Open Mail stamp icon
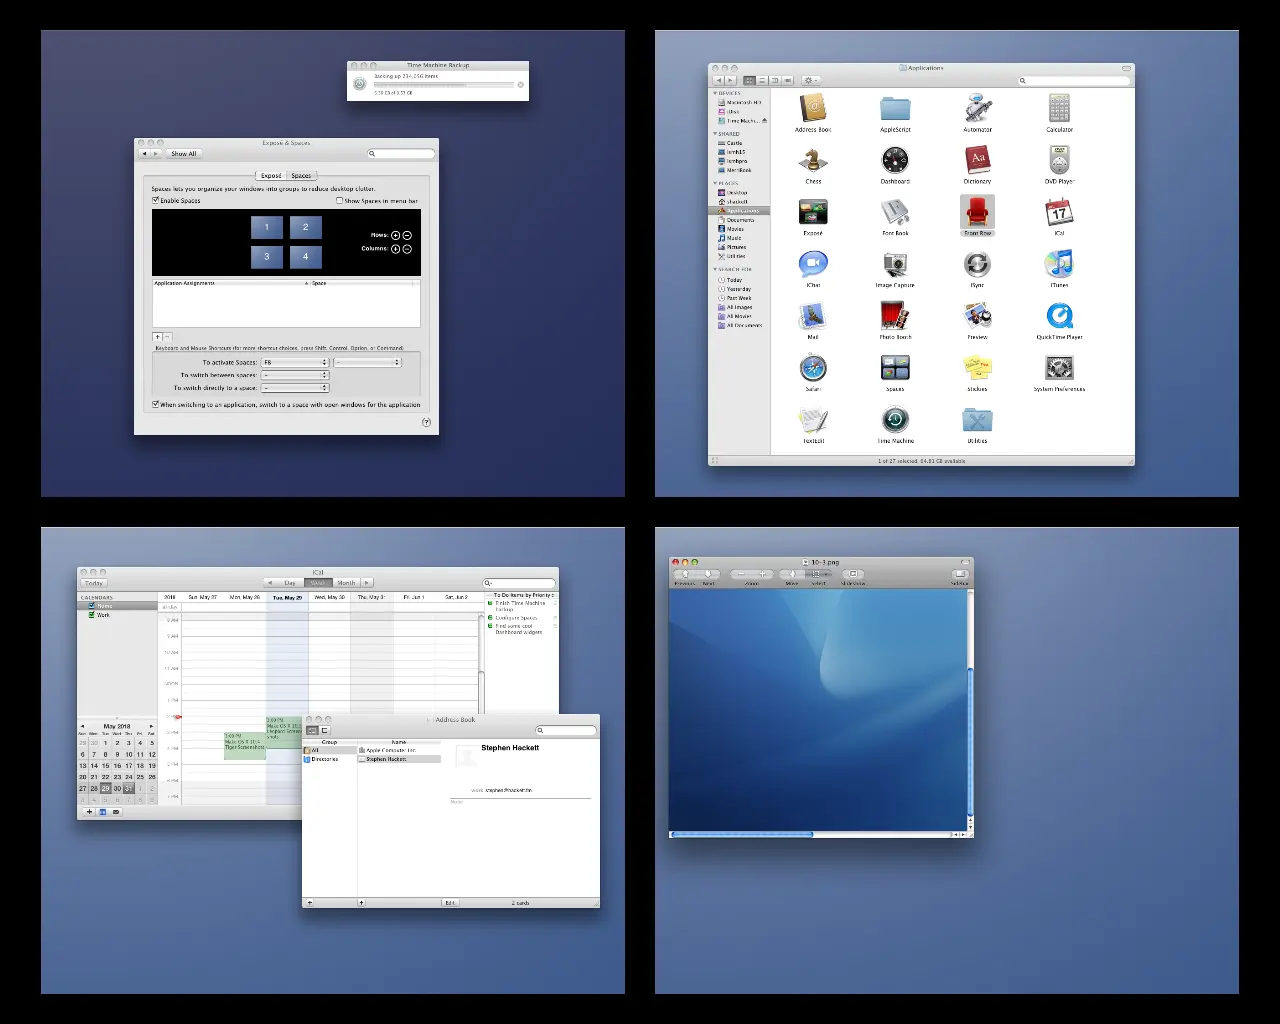 pos(813,316)
